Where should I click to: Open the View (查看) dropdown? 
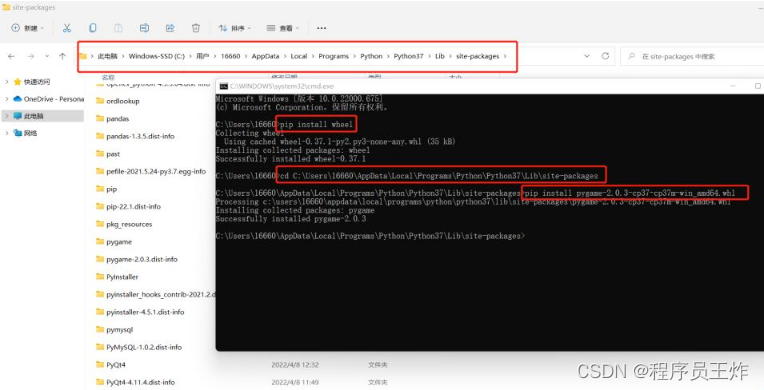pyautogui.click(x=283, y=28)
